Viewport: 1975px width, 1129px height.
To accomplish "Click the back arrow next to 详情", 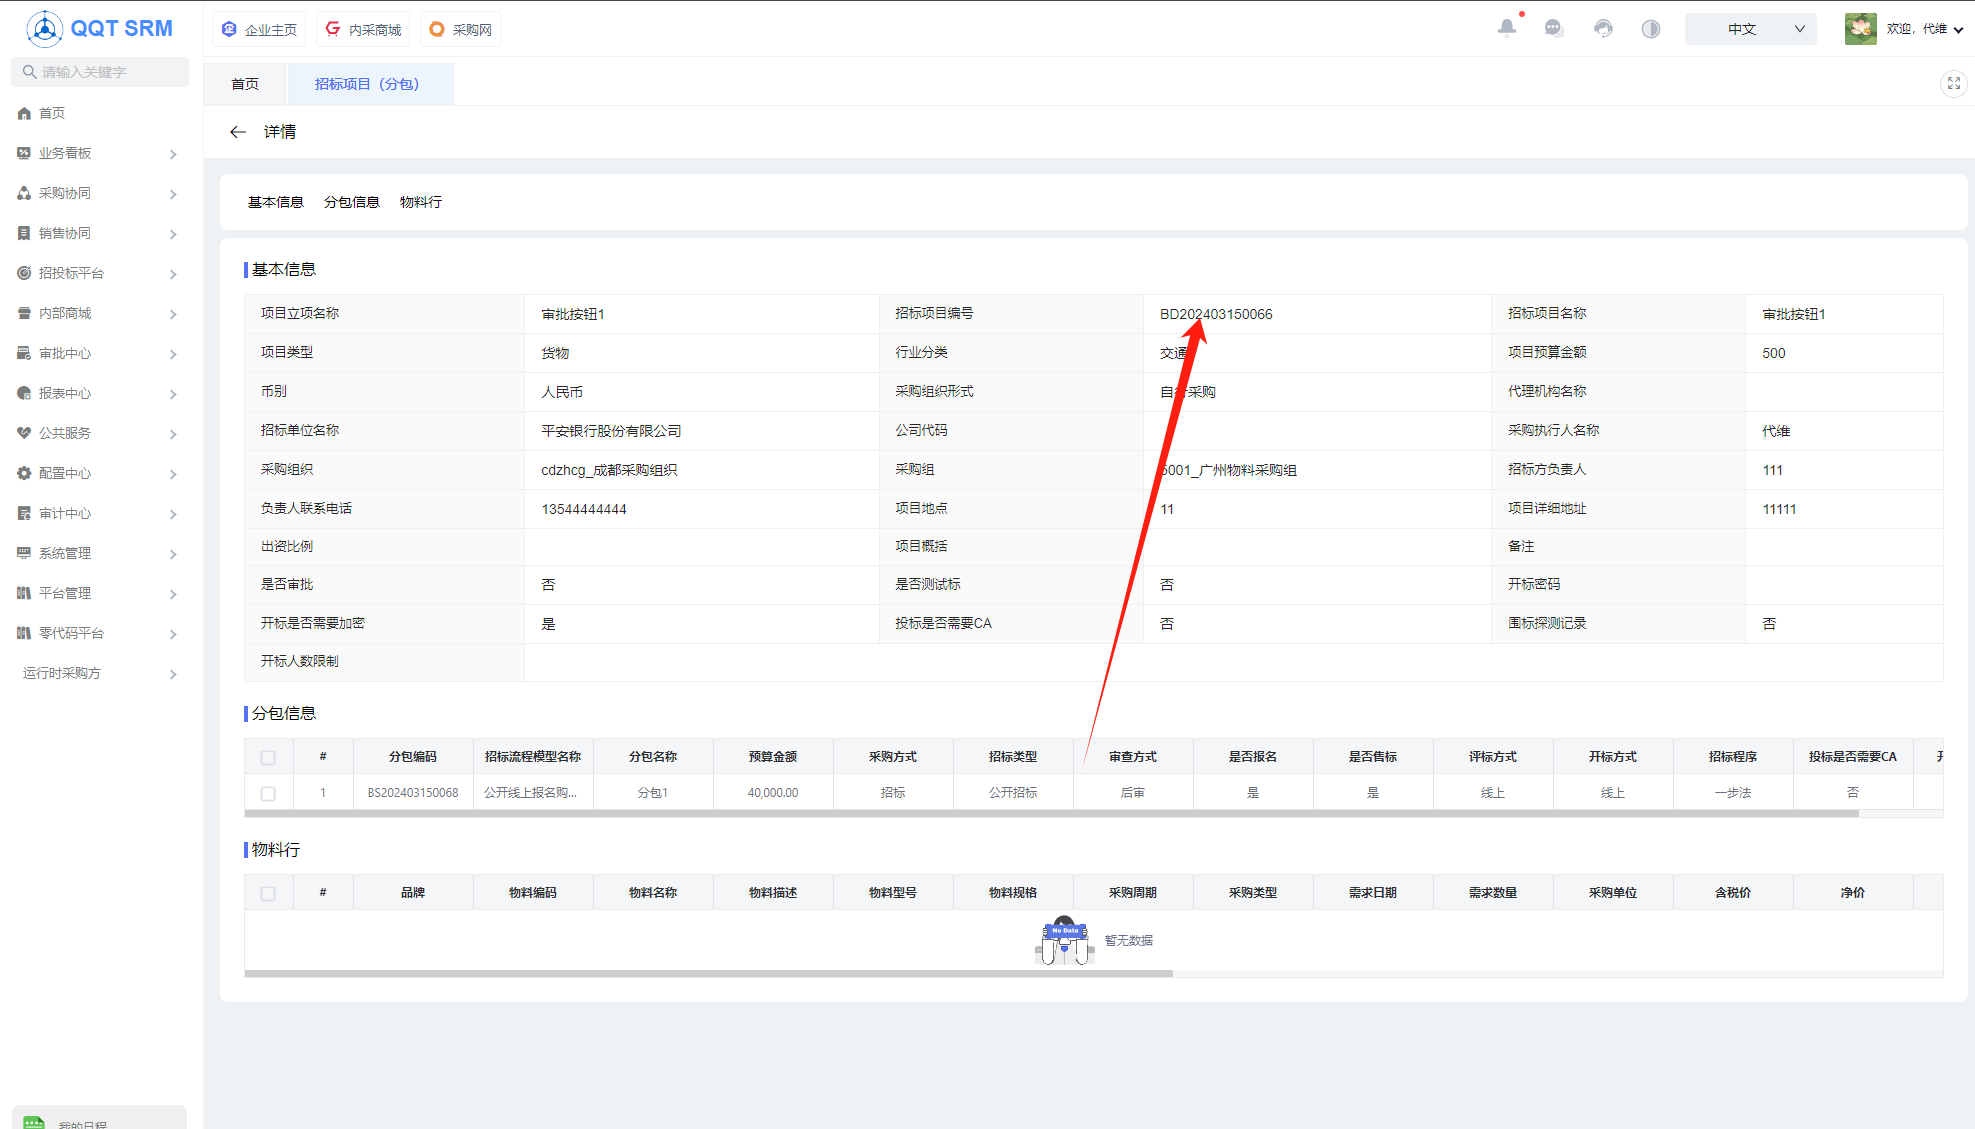I will 238,132.
